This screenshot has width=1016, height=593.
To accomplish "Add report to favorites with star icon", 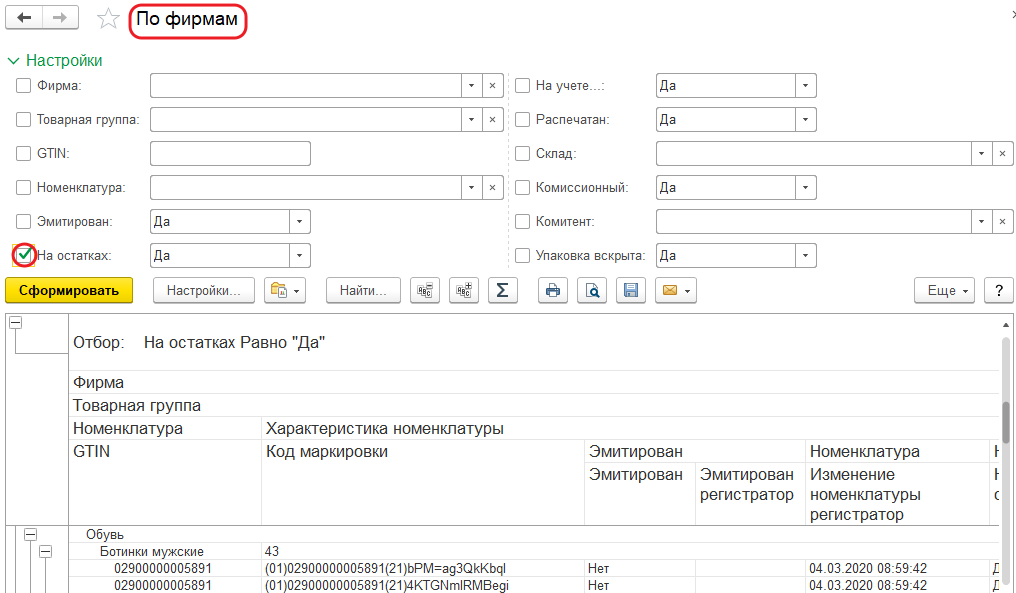I will point(108,20).
